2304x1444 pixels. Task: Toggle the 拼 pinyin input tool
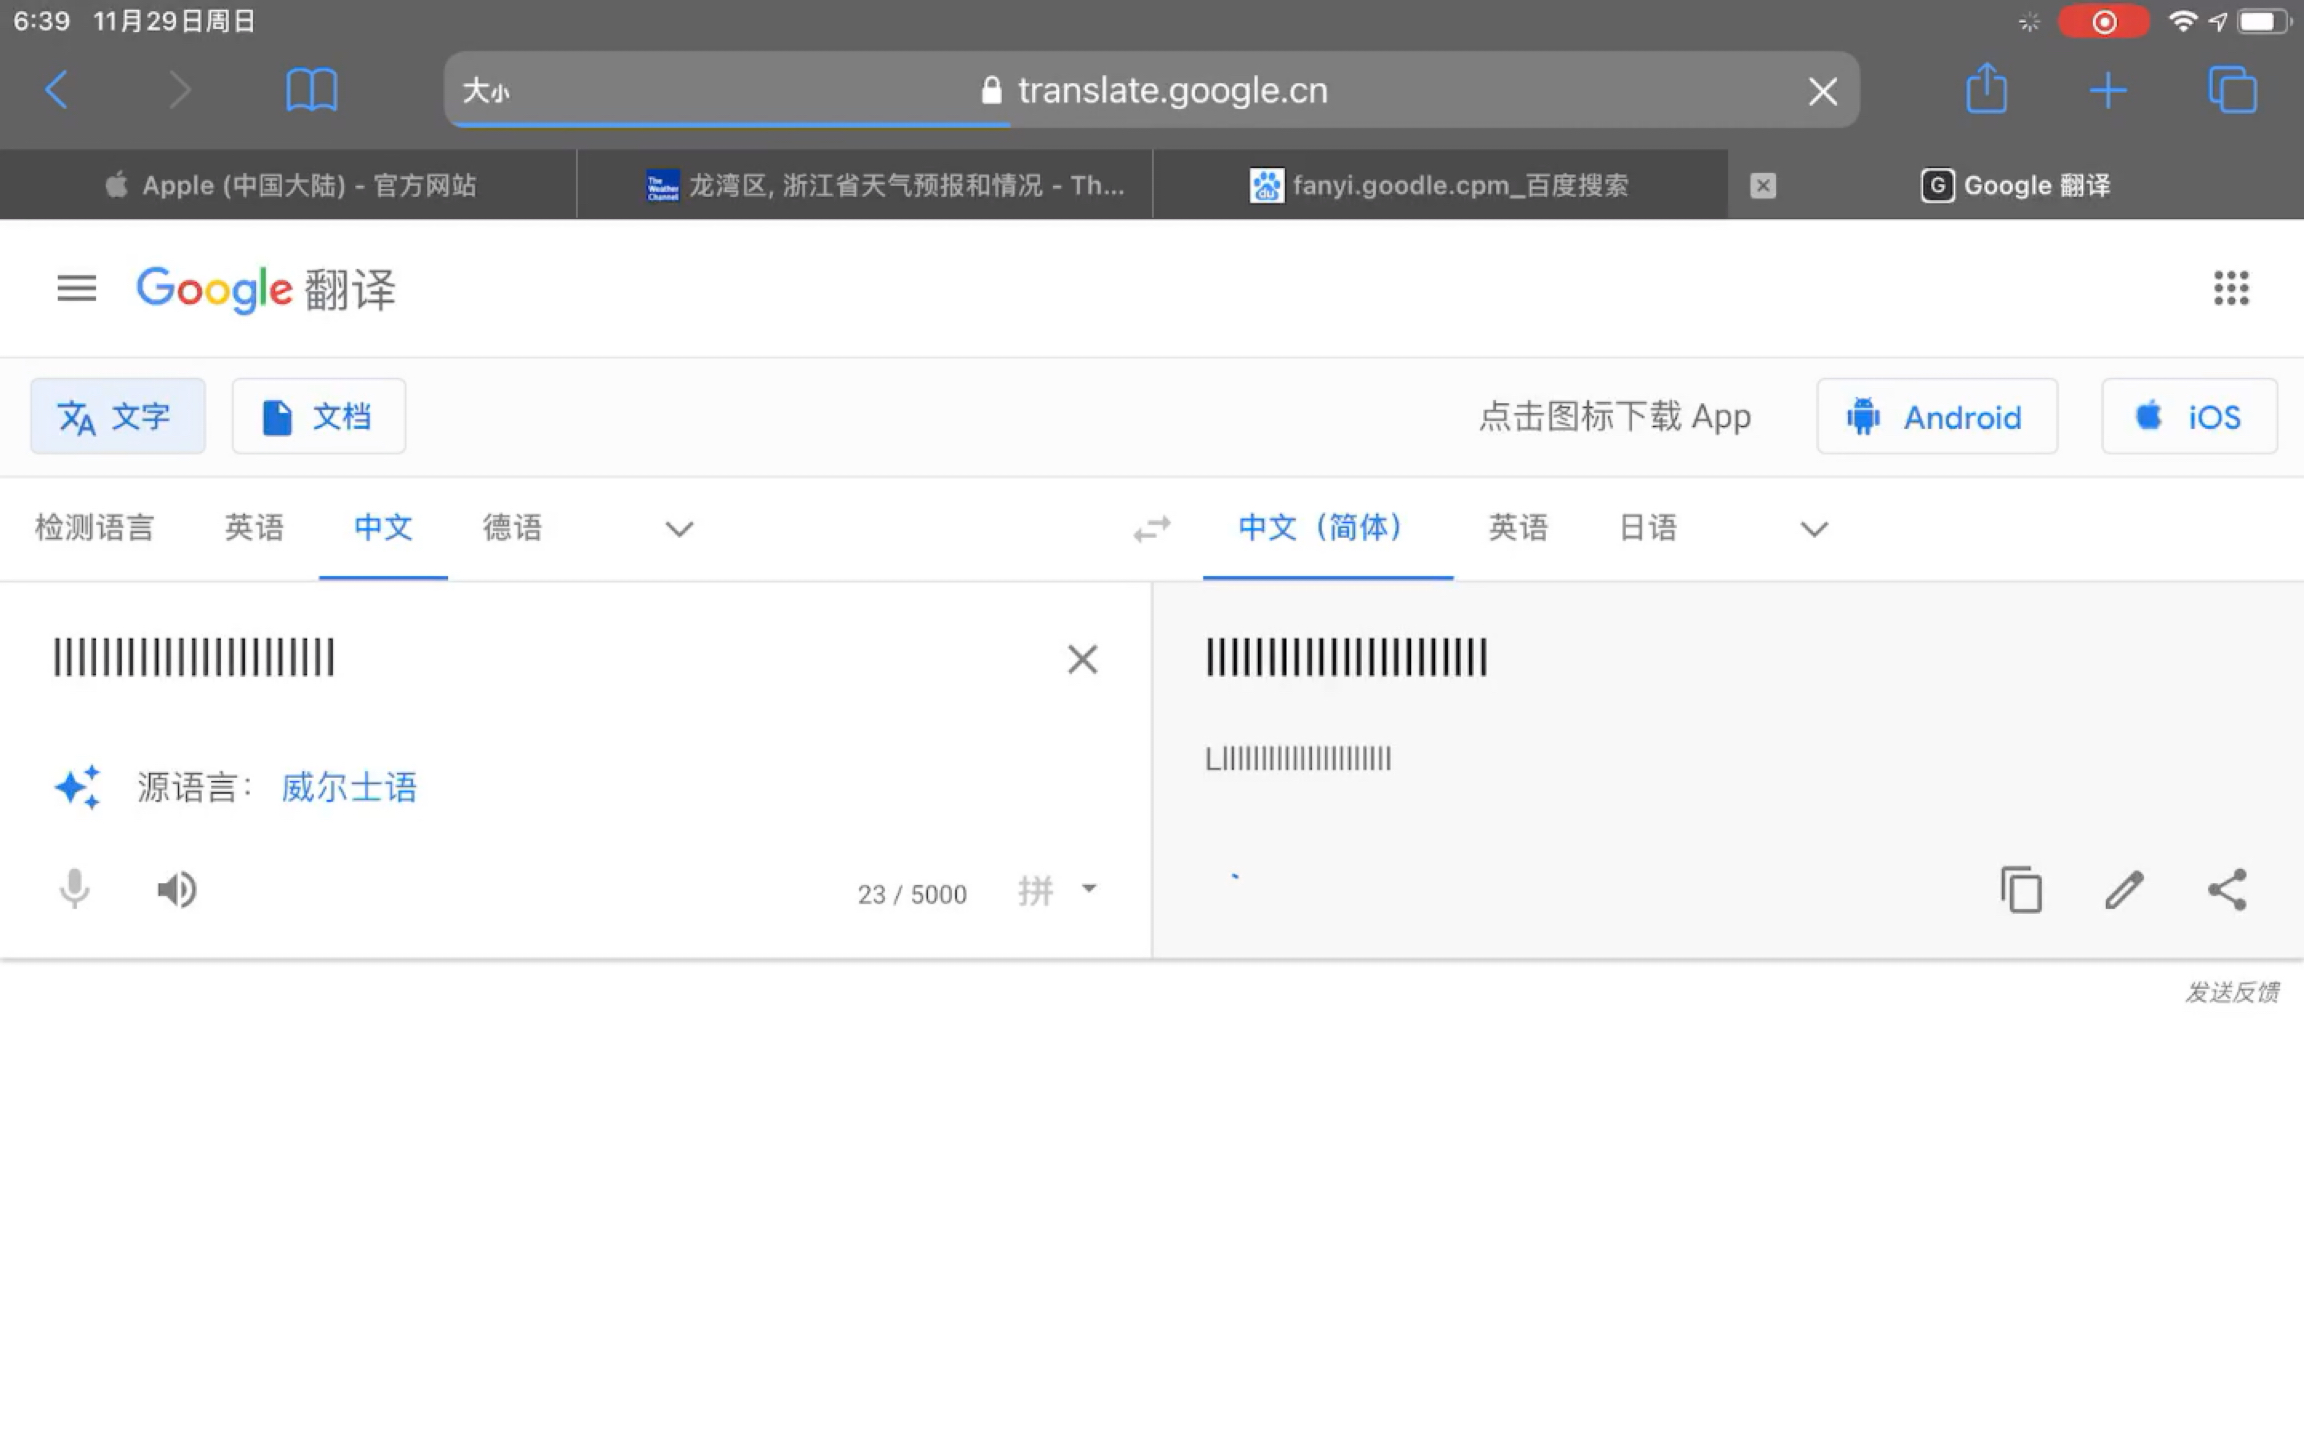(1036, 890)
